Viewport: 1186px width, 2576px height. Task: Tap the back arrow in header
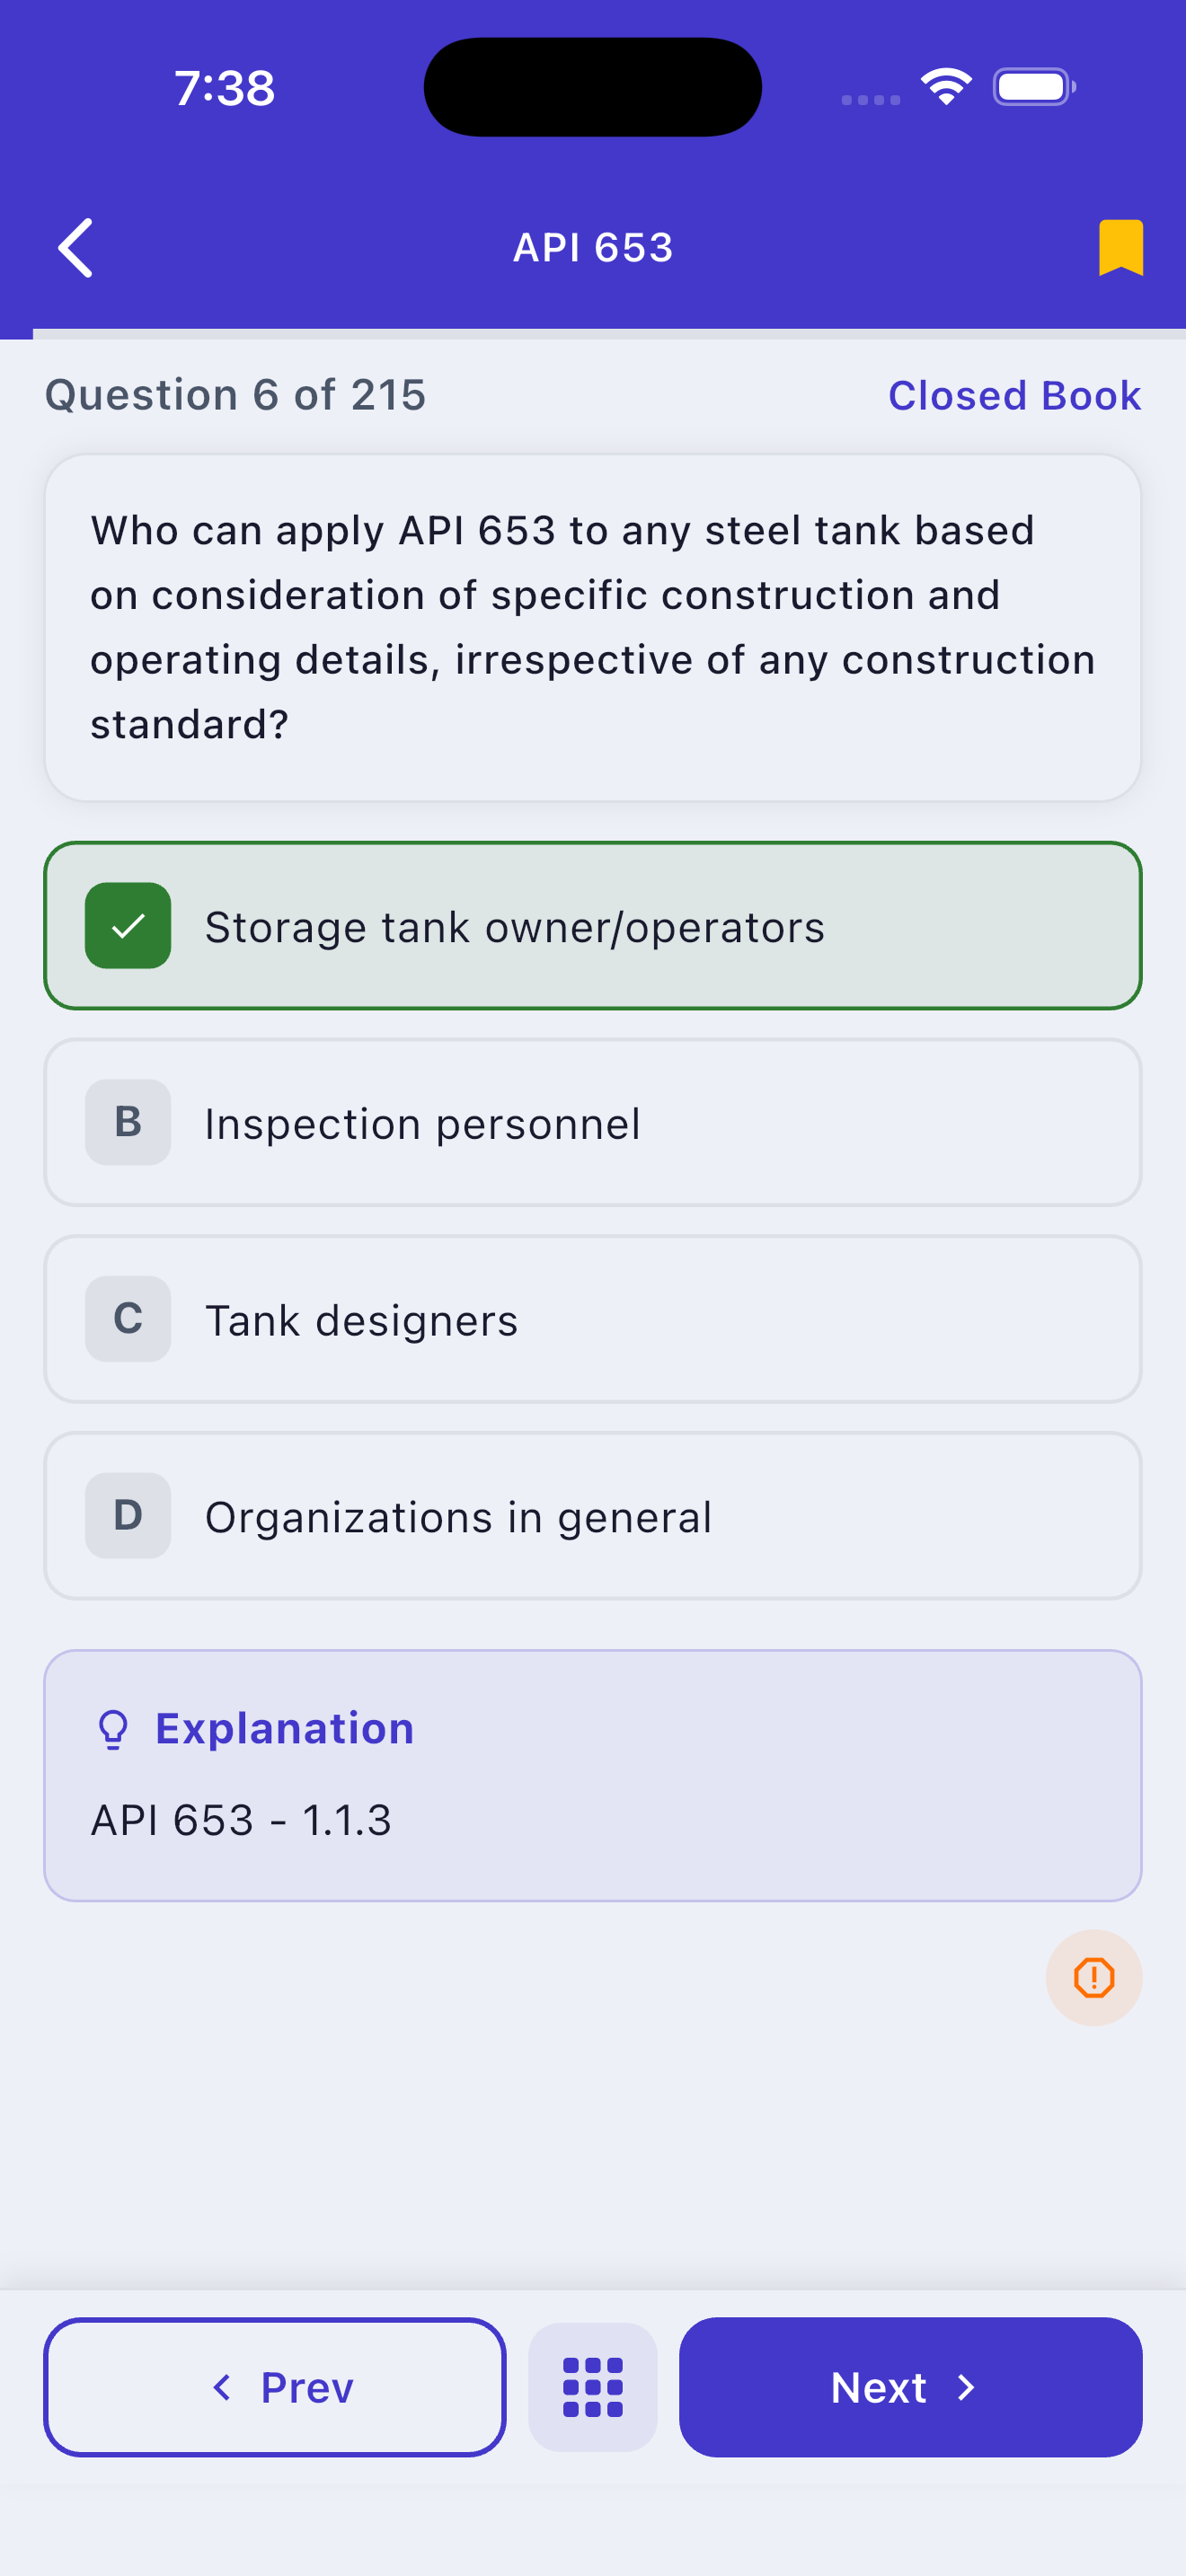point(76,247)
